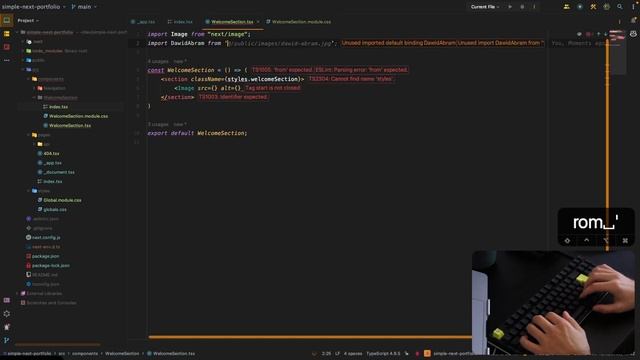Open Search Everywhere magnifier
Image resolution: width=640 pixels, height=360 pixels.
pos(620,7)
